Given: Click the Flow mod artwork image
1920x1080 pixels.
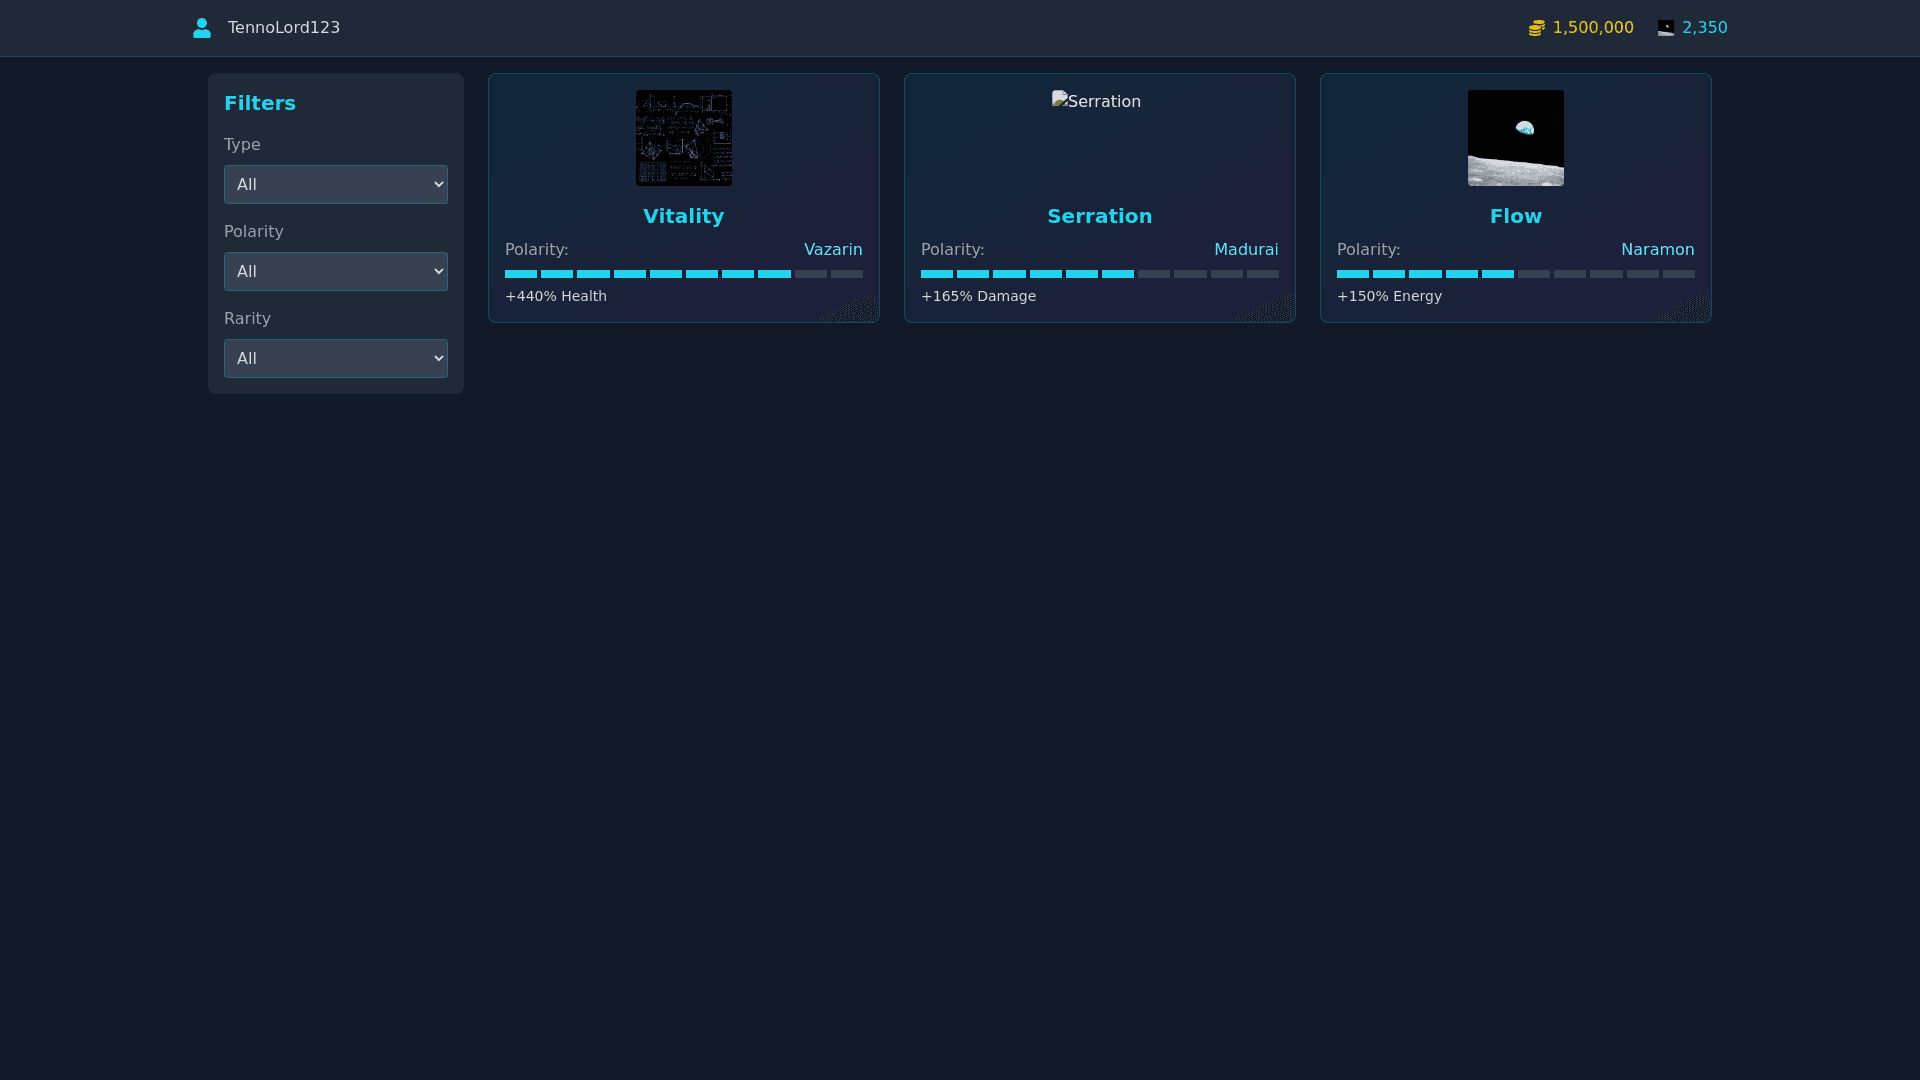Looking at the screenshot, I should (1515, 137).
